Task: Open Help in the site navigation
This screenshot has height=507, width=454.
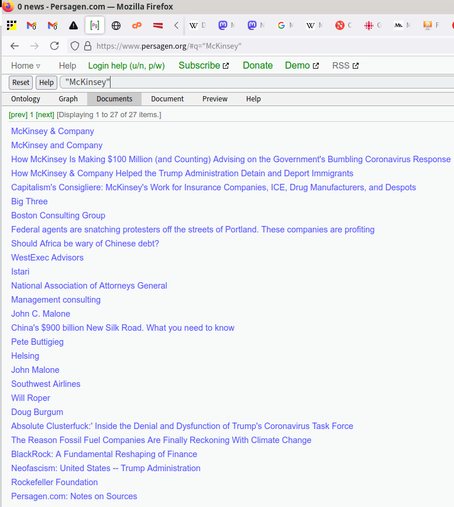Action: [67, 66]
